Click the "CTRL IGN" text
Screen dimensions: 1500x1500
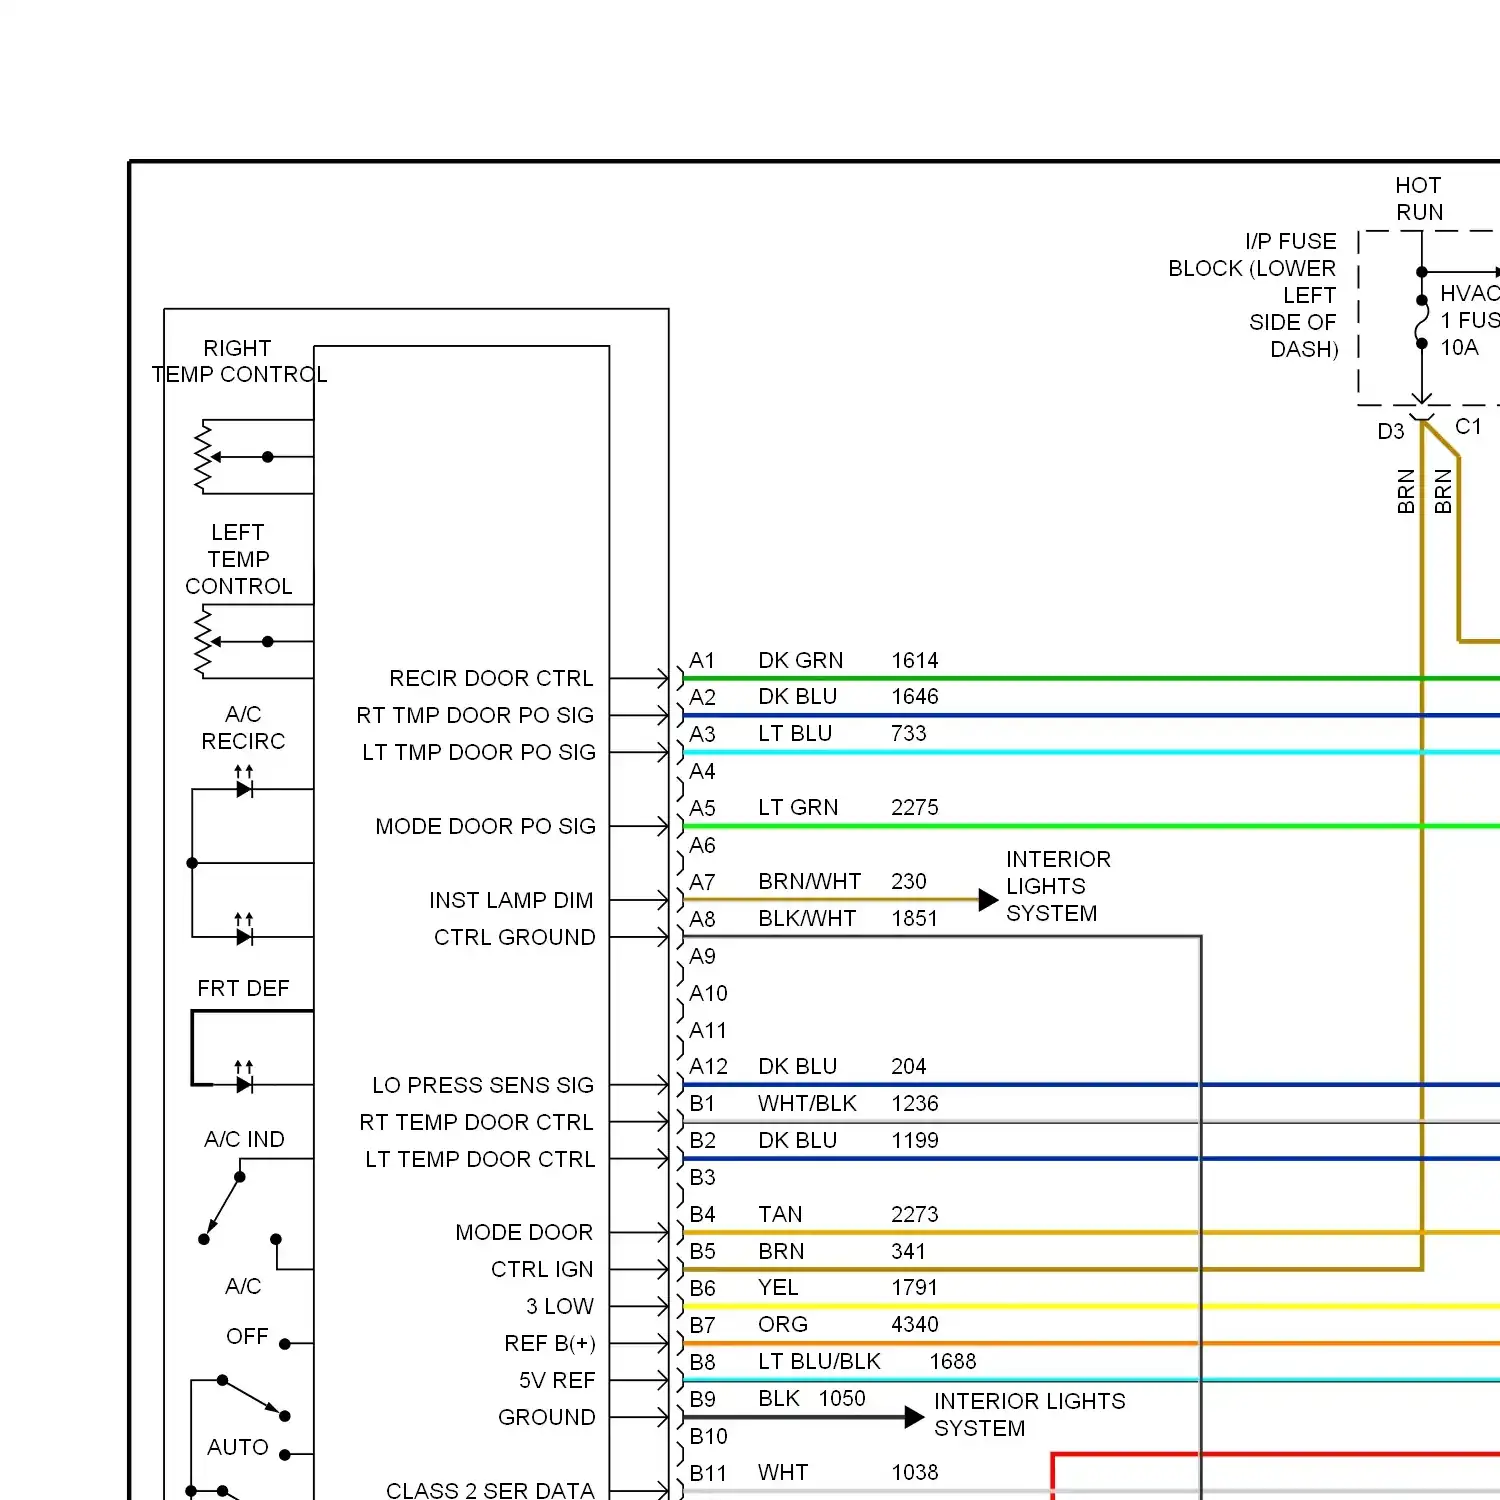point(542,1269)
